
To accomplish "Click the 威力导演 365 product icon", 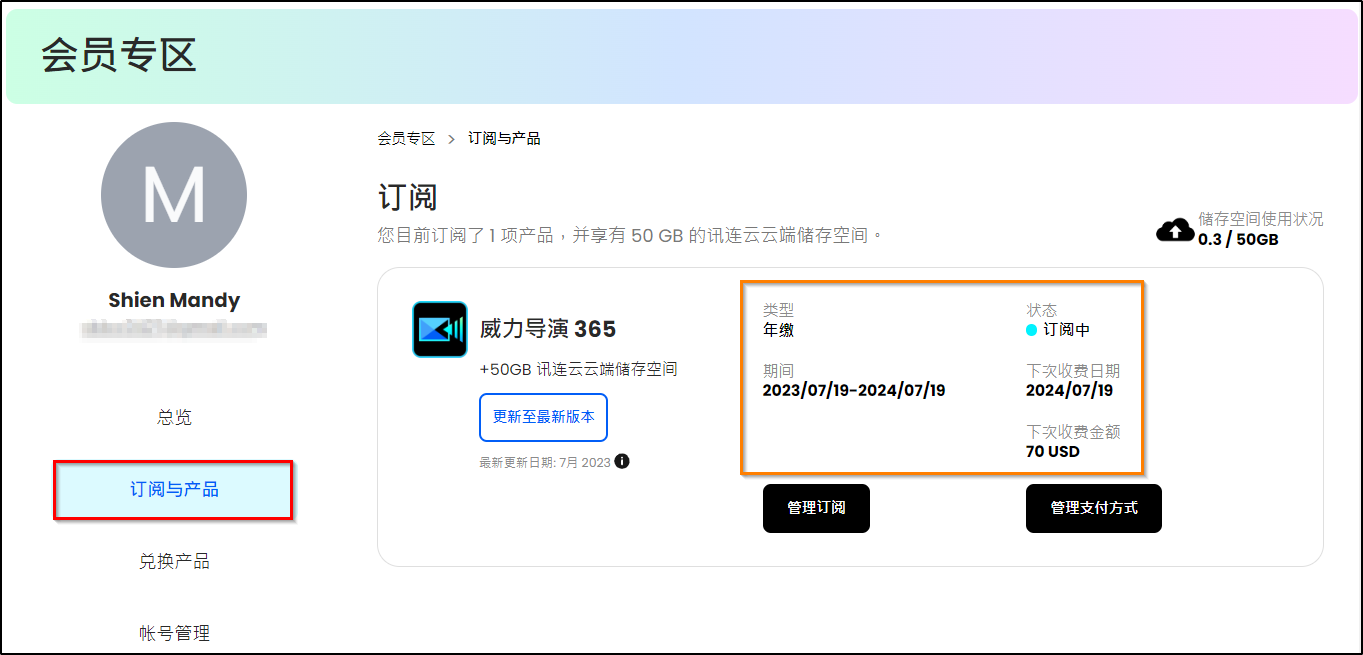I will (440, 329).
